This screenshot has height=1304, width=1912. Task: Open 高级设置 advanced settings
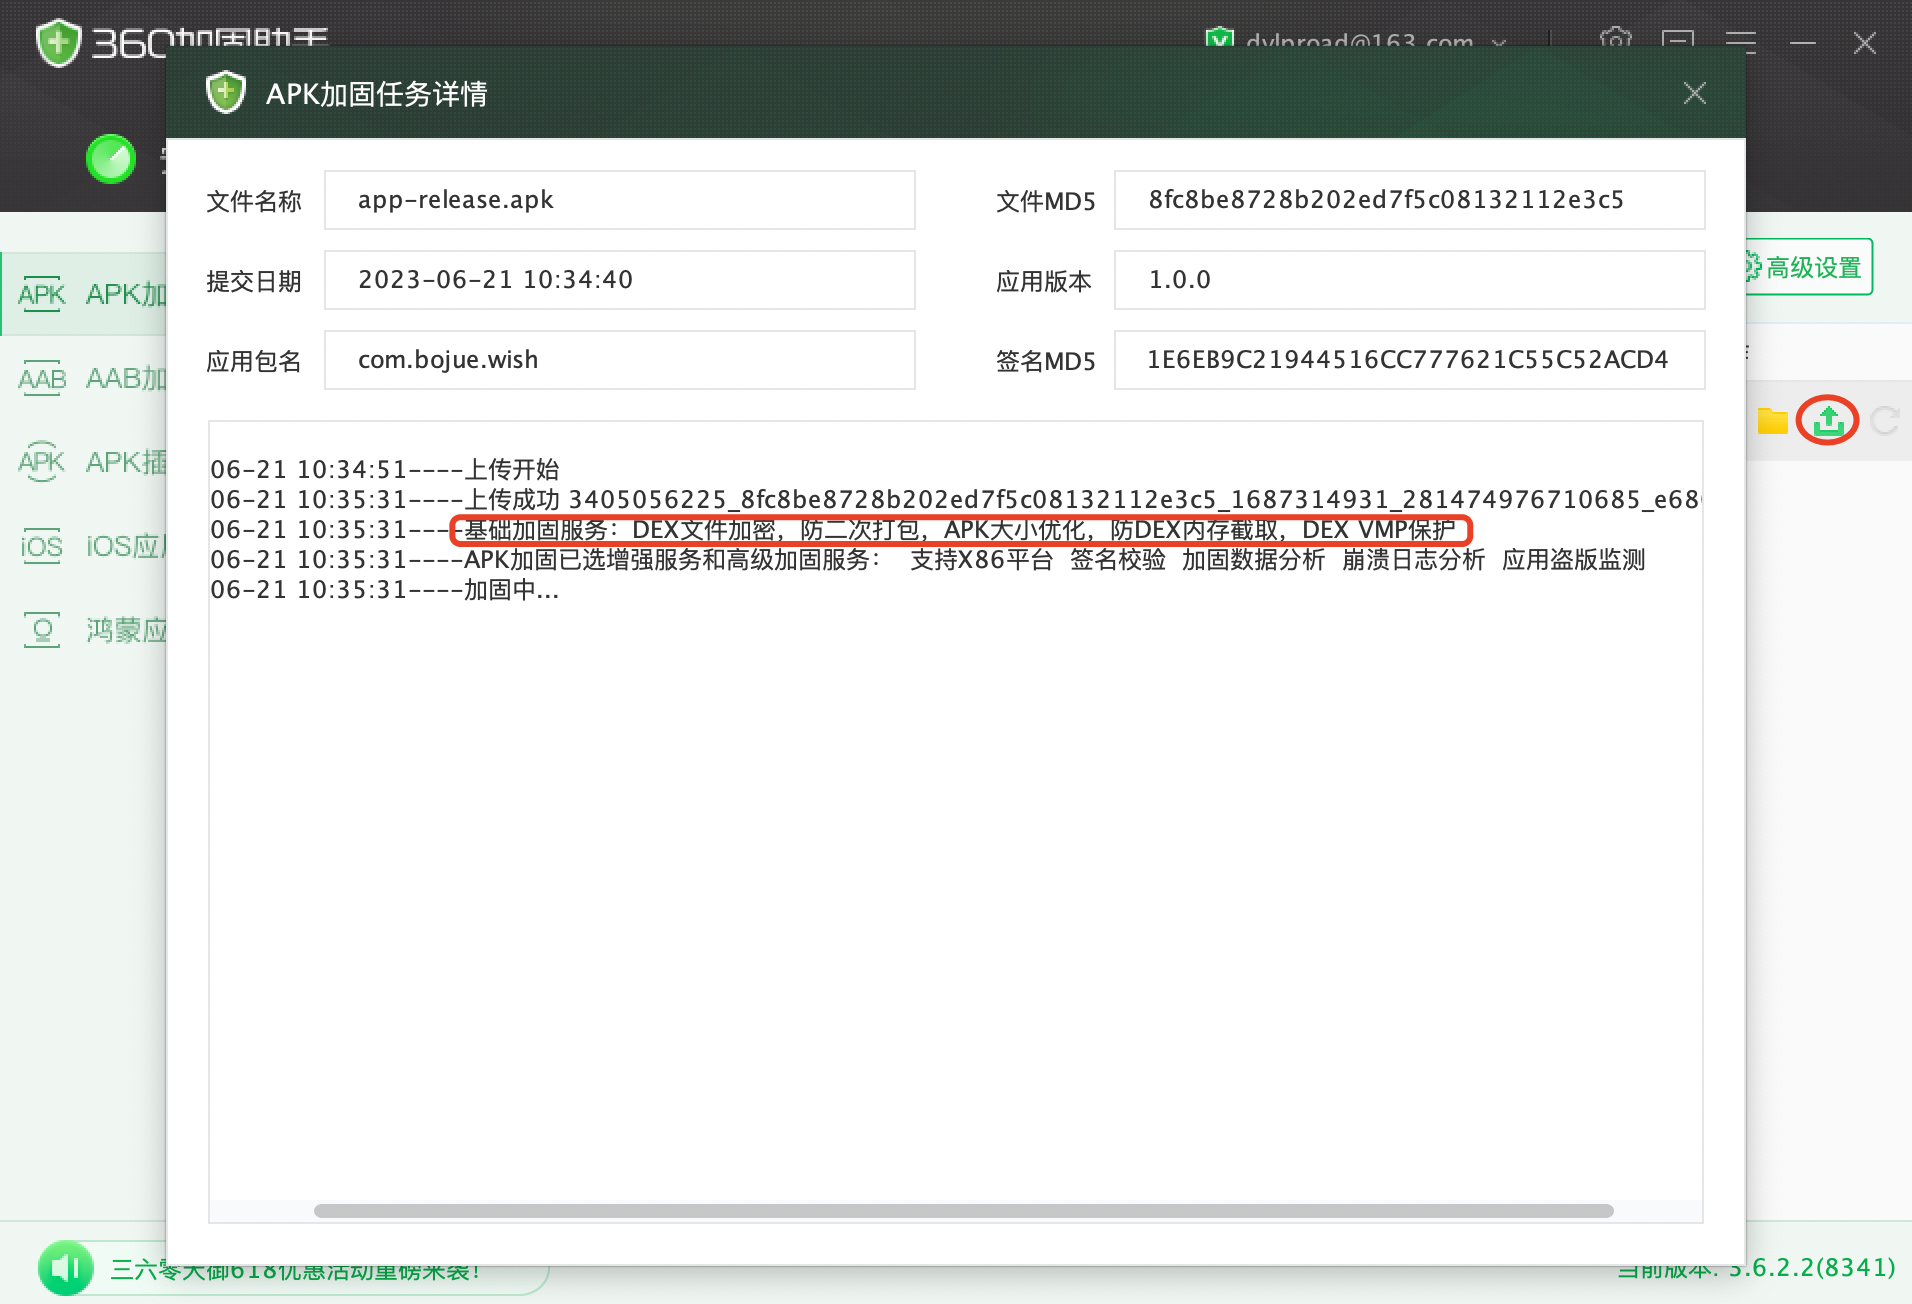point(1809,267)
